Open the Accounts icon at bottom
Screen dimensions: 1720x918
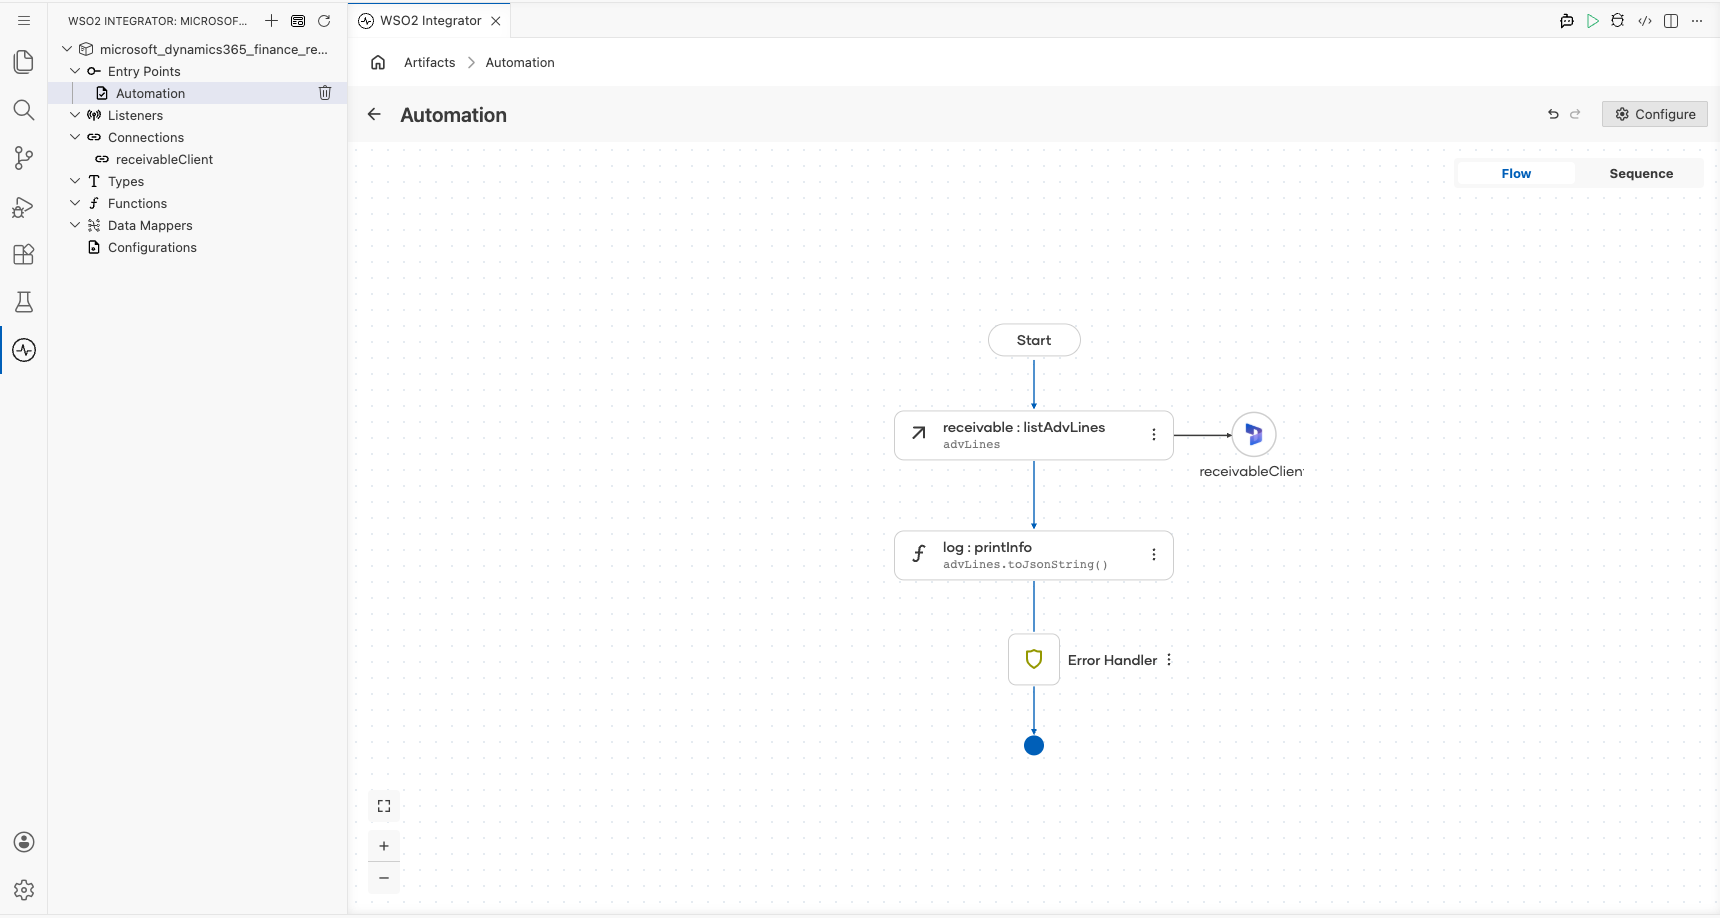24,842
